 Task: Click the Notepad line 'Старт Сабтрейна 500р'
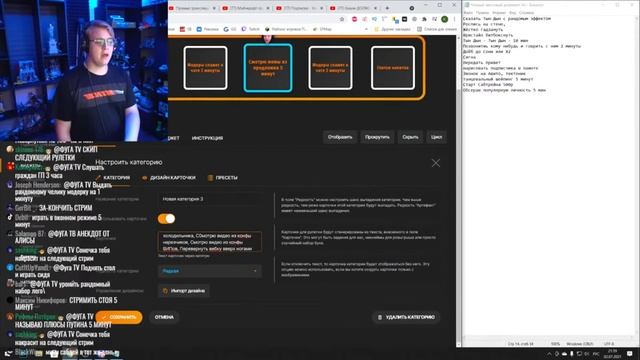tap(488, 84)
